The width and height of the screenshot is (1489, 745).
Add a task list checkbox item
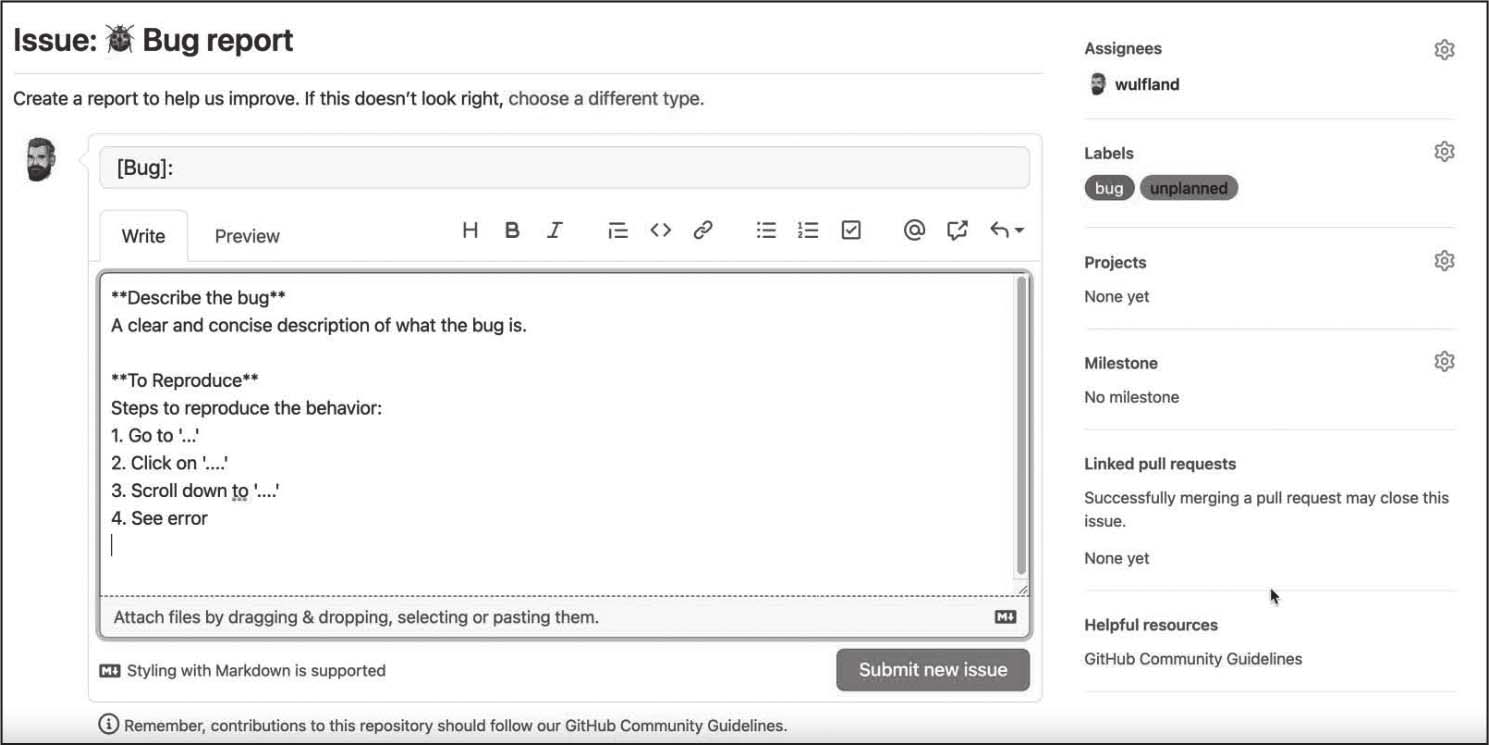coord(851,230)
